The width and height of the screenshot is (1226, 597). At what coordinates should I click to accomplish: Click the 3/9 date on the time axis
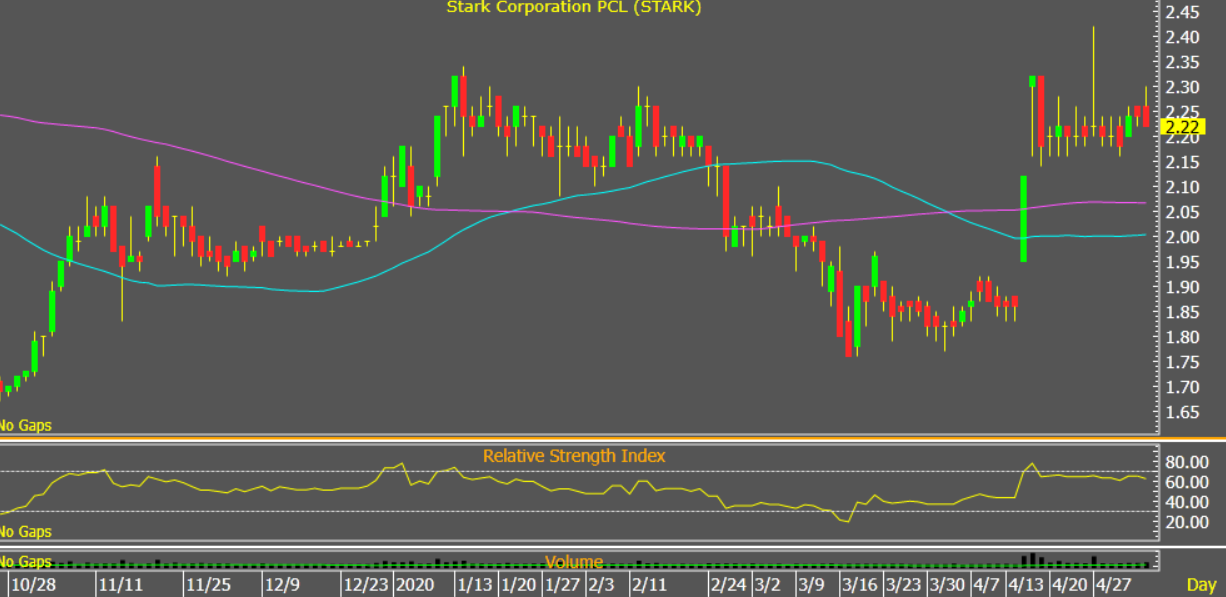tap(811, 584)
